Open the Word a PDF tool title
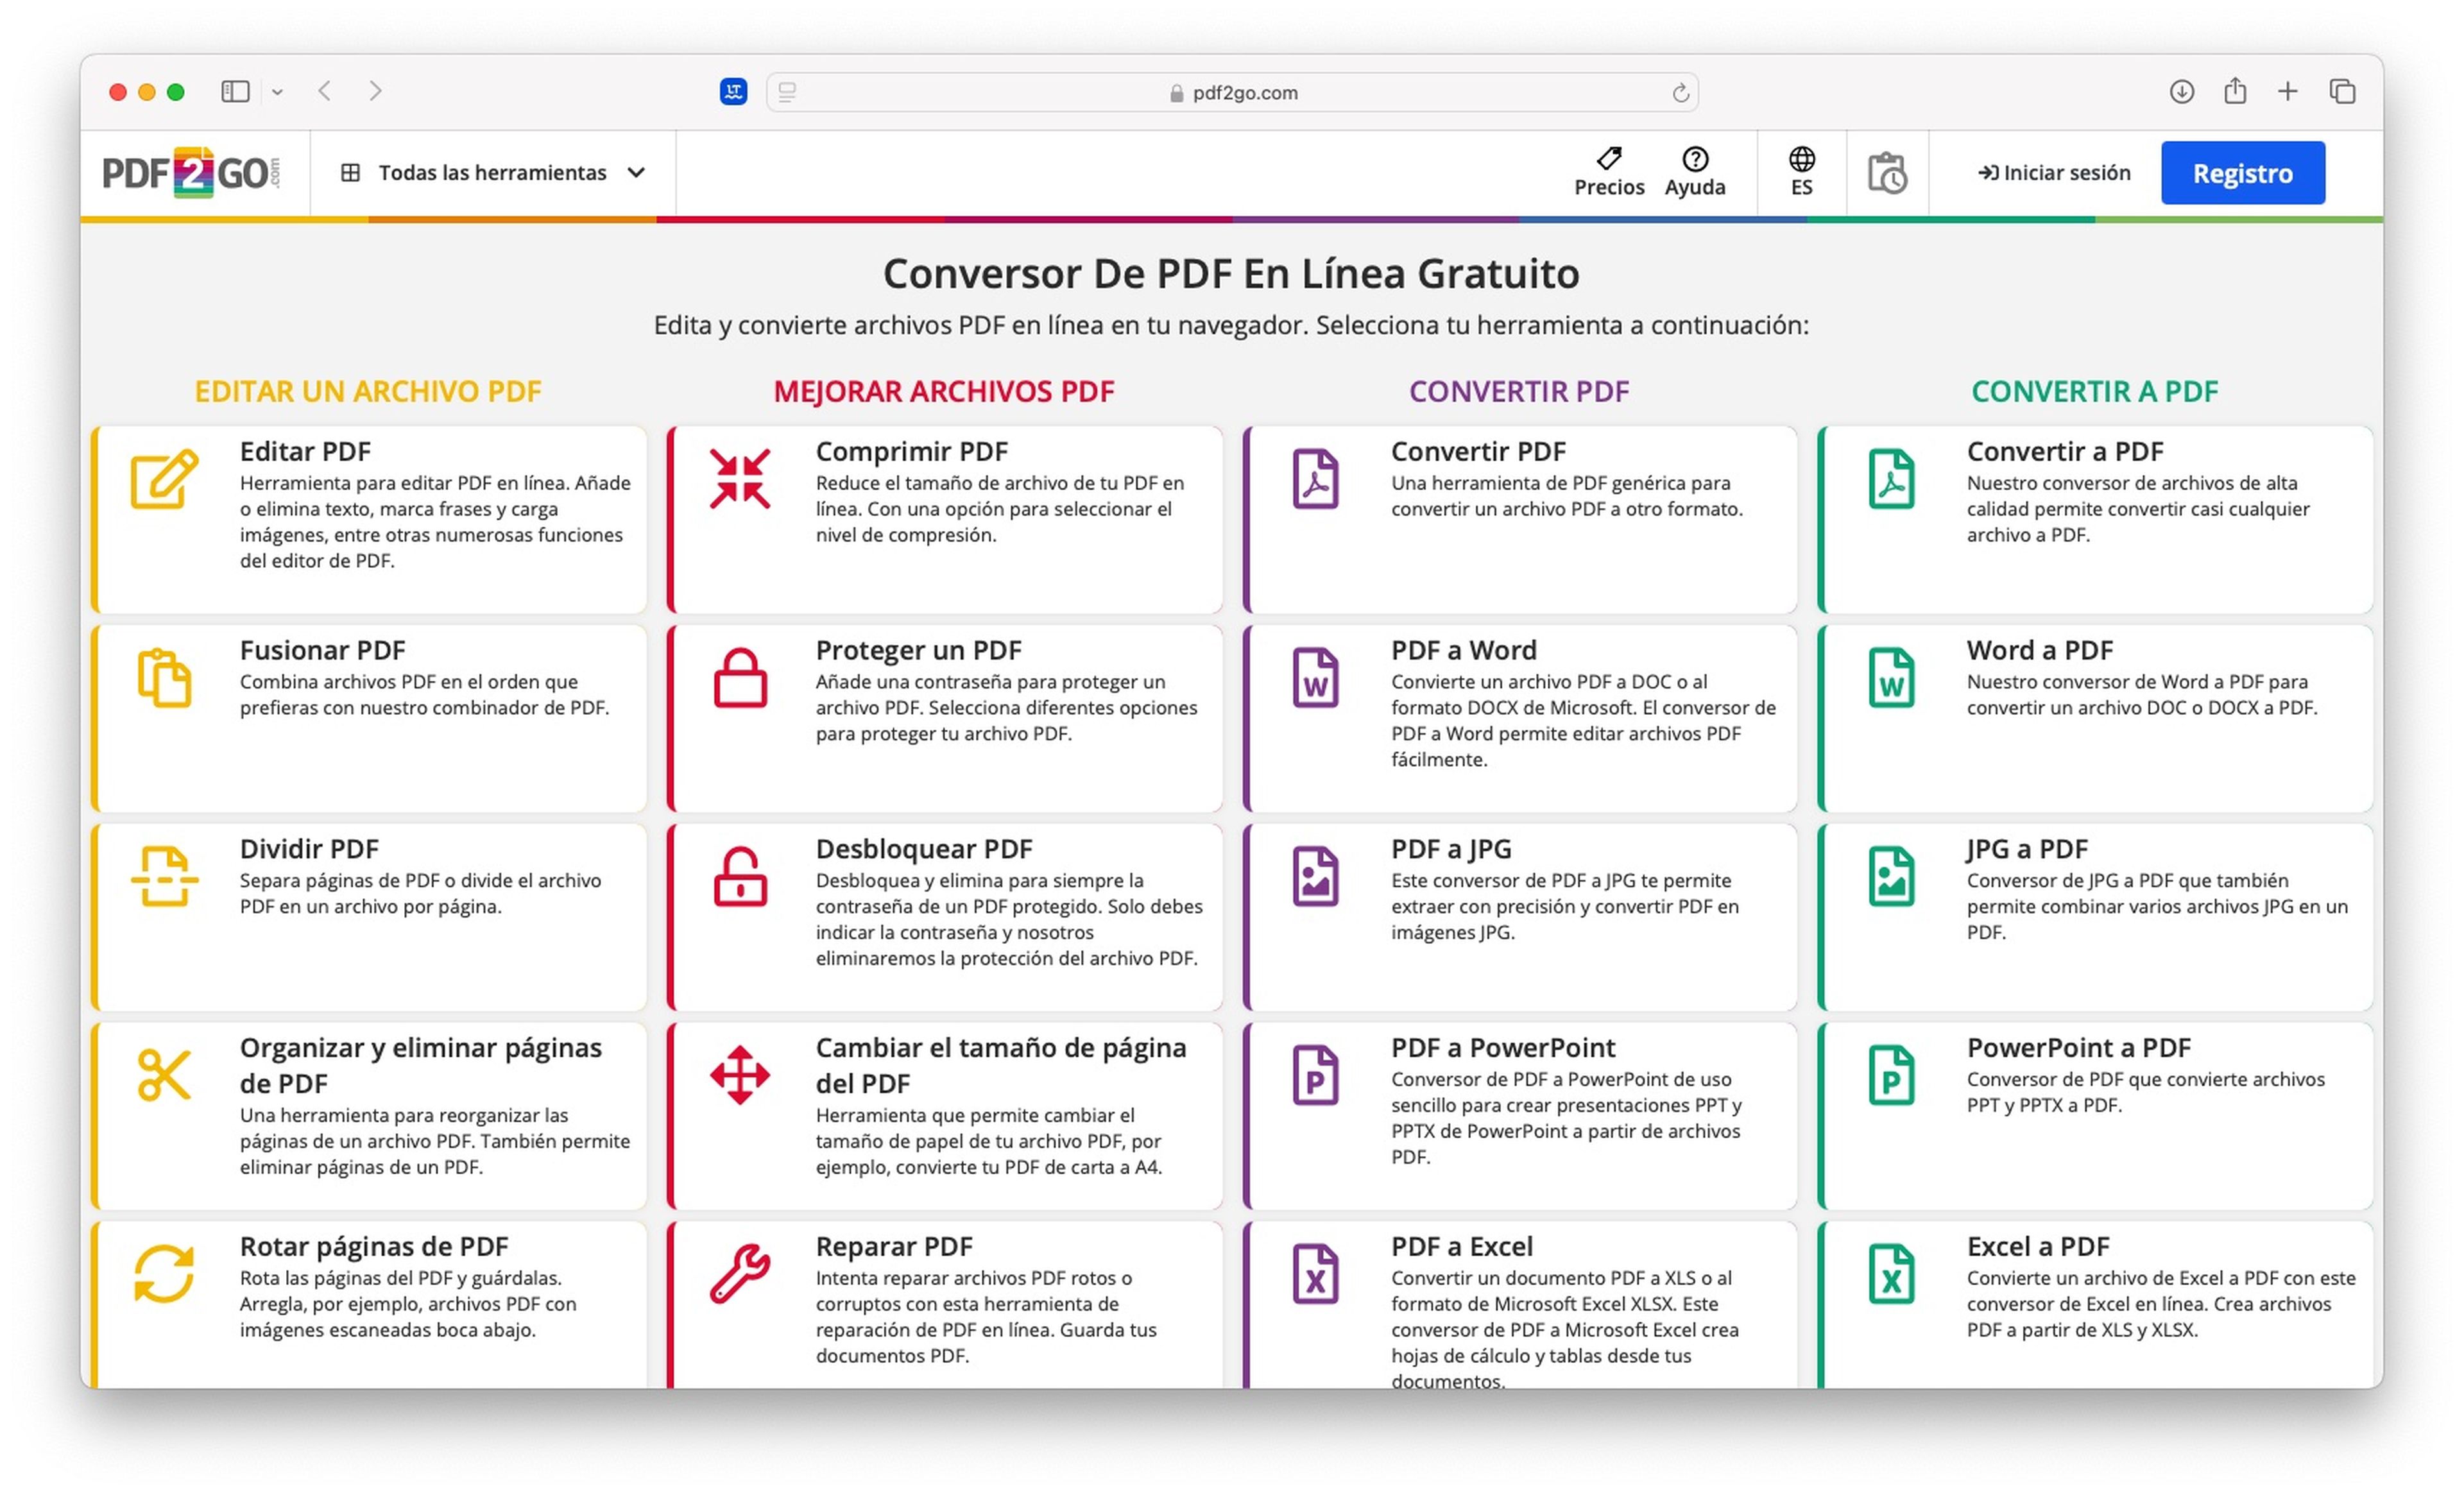Image resolution: width=2464 pixels, height=1495 pixels. point(2039,650)
